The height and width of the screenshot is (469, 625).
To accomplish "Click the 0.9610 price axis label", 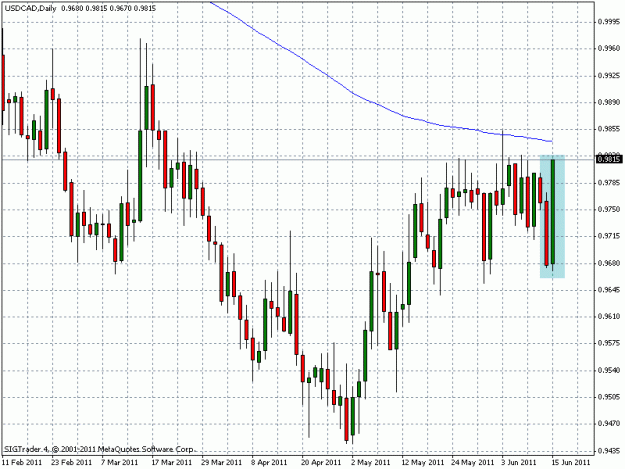I will [x=610, y=316].
